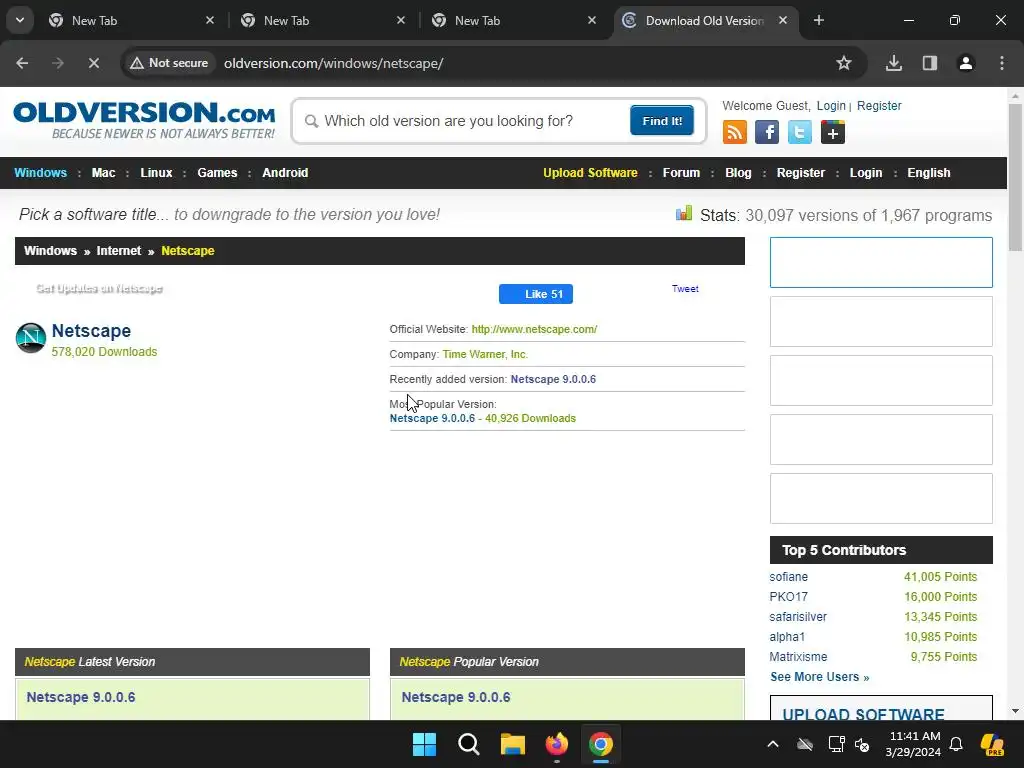Click the Facebook Like 51 button
Screen dimensions: 1024x768
(536, 294)
